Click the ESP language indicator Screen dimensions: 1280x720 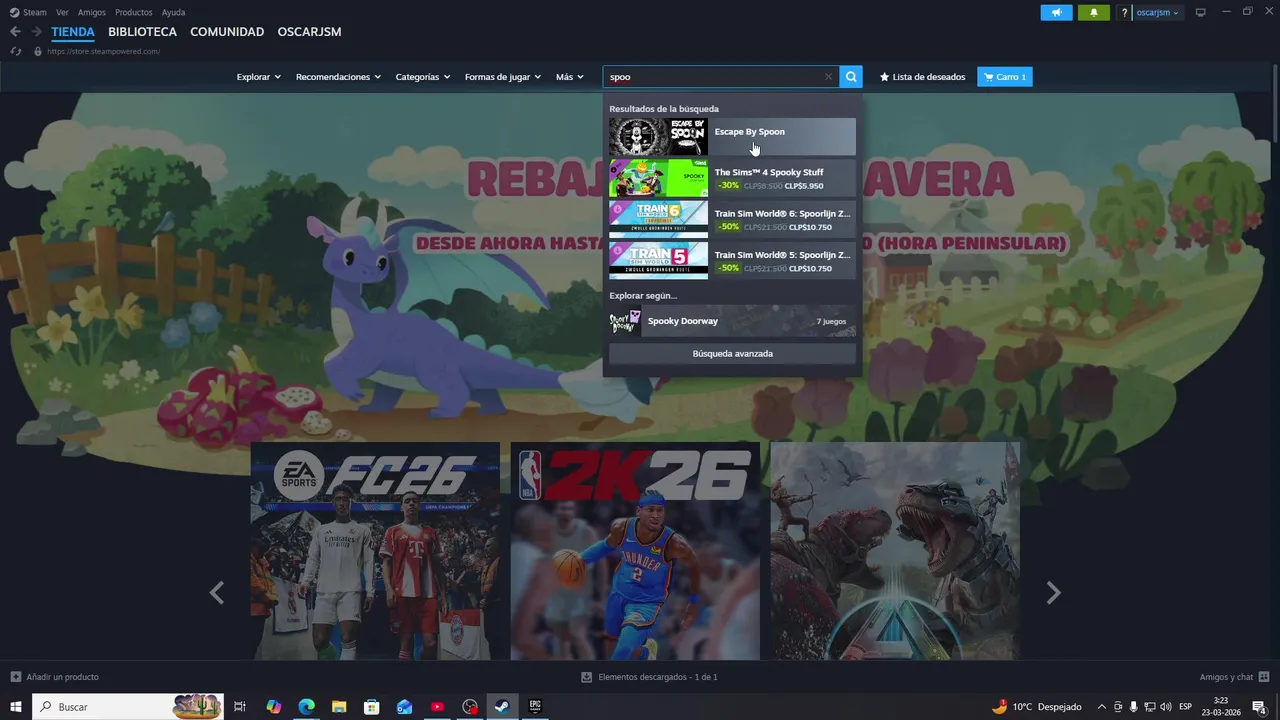click(x=1186, y=707)
